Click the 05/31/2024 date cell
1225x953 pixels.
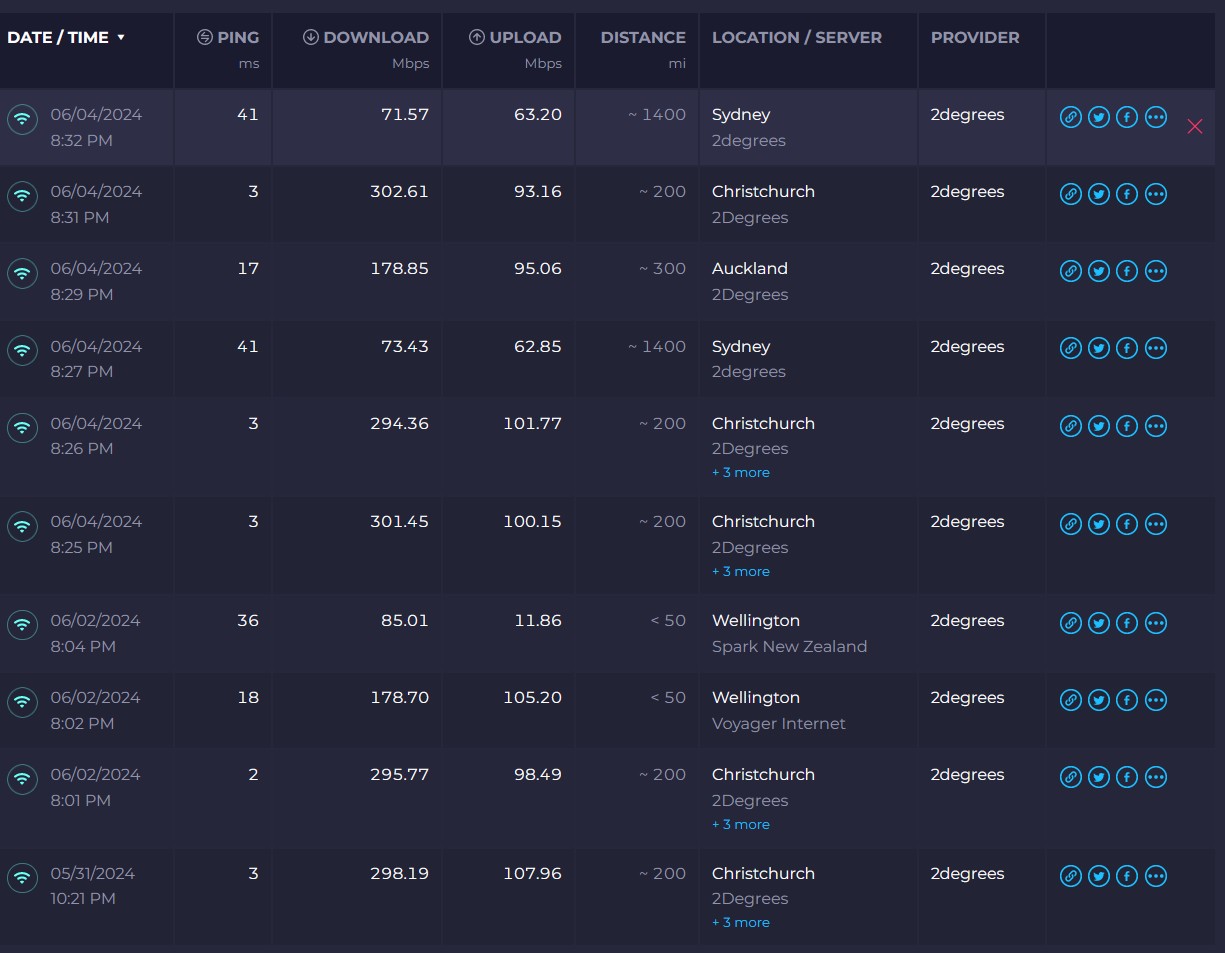tap(92, 885)
